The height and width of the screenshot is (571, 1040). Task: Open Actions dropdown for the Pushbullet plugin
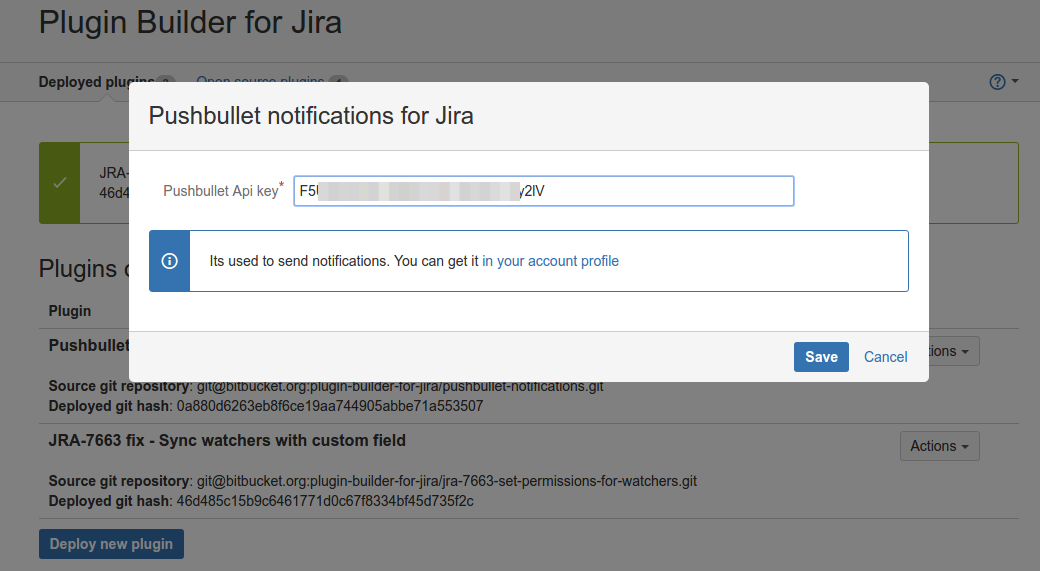coord(953,351)
